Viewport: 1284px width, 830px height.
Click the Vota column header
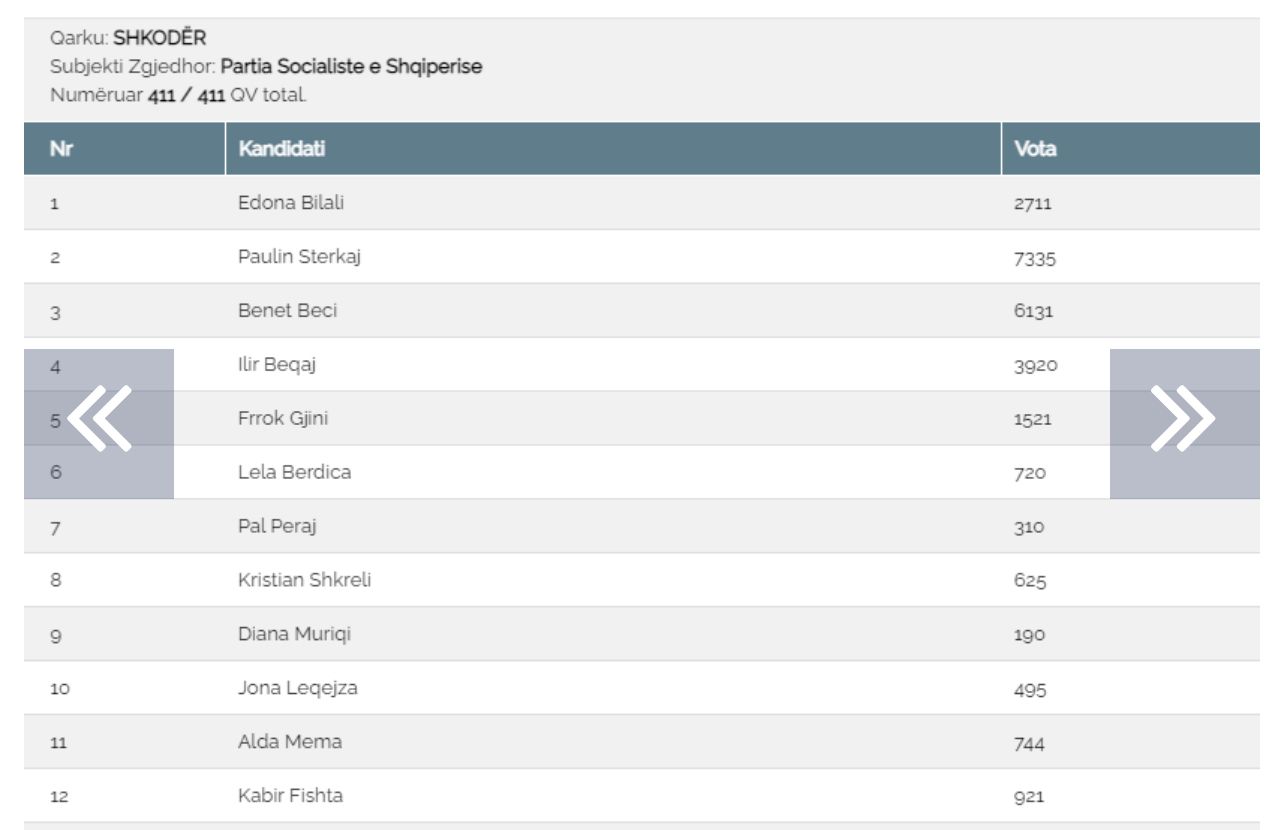pos(1035,149)
